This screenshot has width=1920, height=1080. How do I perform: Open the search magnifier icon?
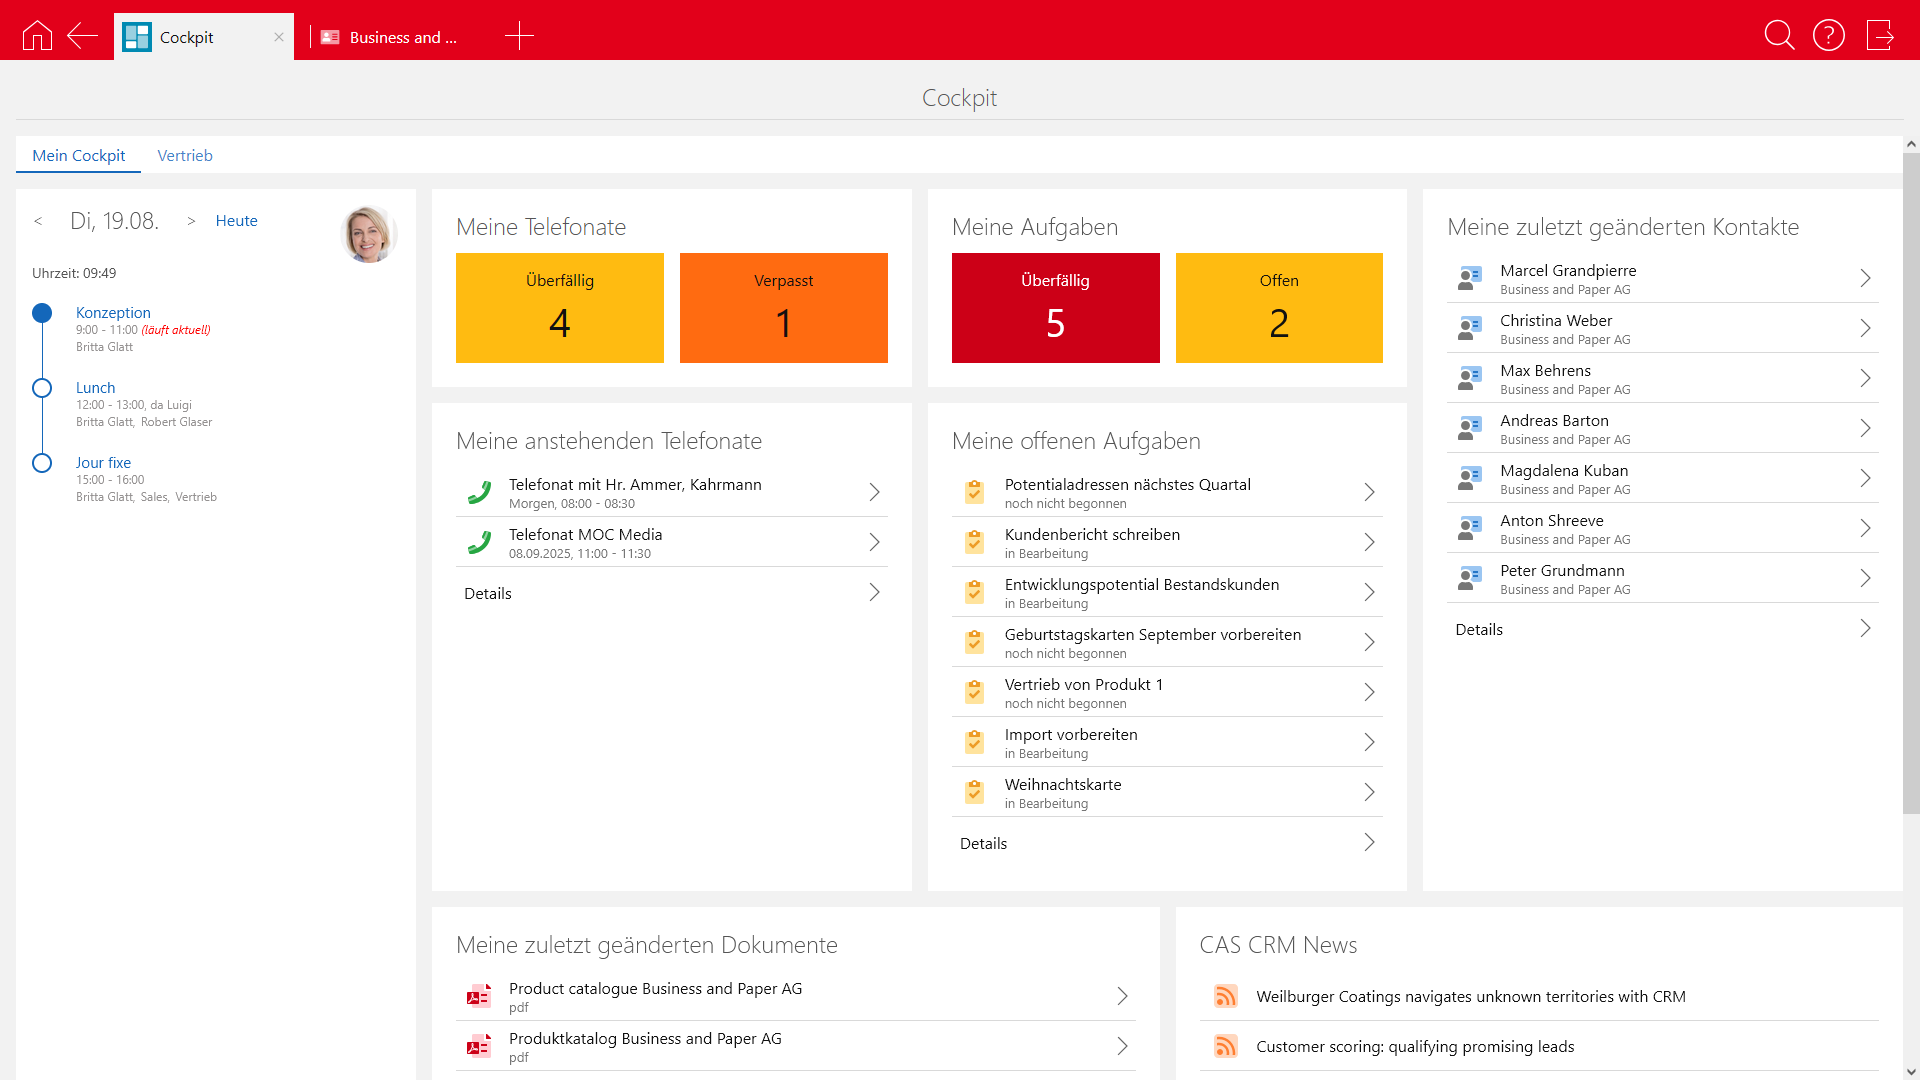click(x=1779, y=36)
